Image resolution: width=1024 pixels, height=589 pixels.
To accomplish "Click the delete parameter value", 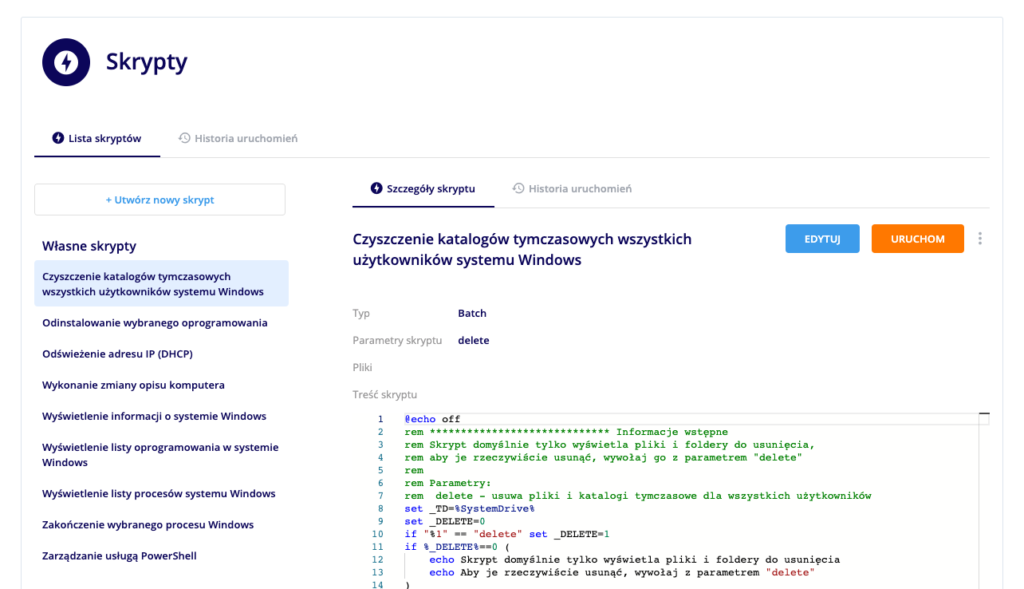I will [473, 341].
